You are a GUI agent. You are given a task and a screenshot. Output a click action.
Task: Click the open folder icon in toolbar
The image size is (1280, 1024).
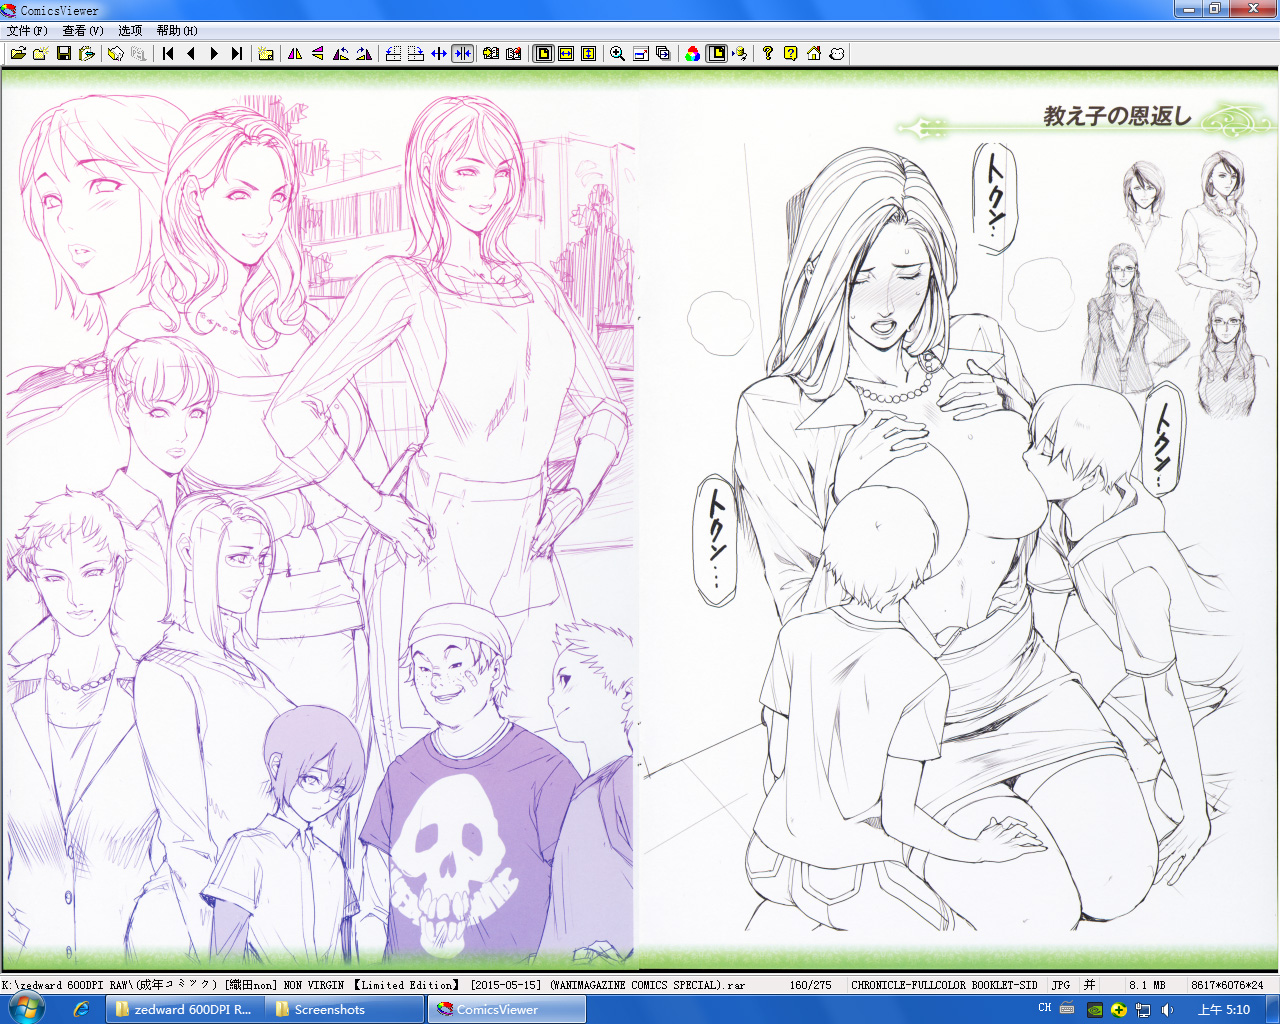[x=18, y=54]
